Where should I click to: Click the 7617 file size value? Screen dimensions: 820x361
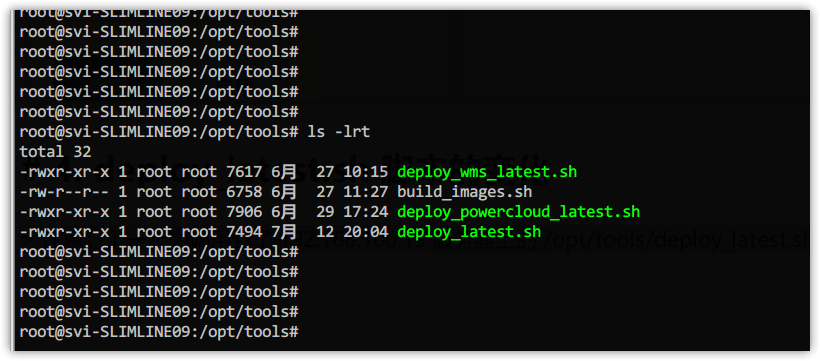244,172
